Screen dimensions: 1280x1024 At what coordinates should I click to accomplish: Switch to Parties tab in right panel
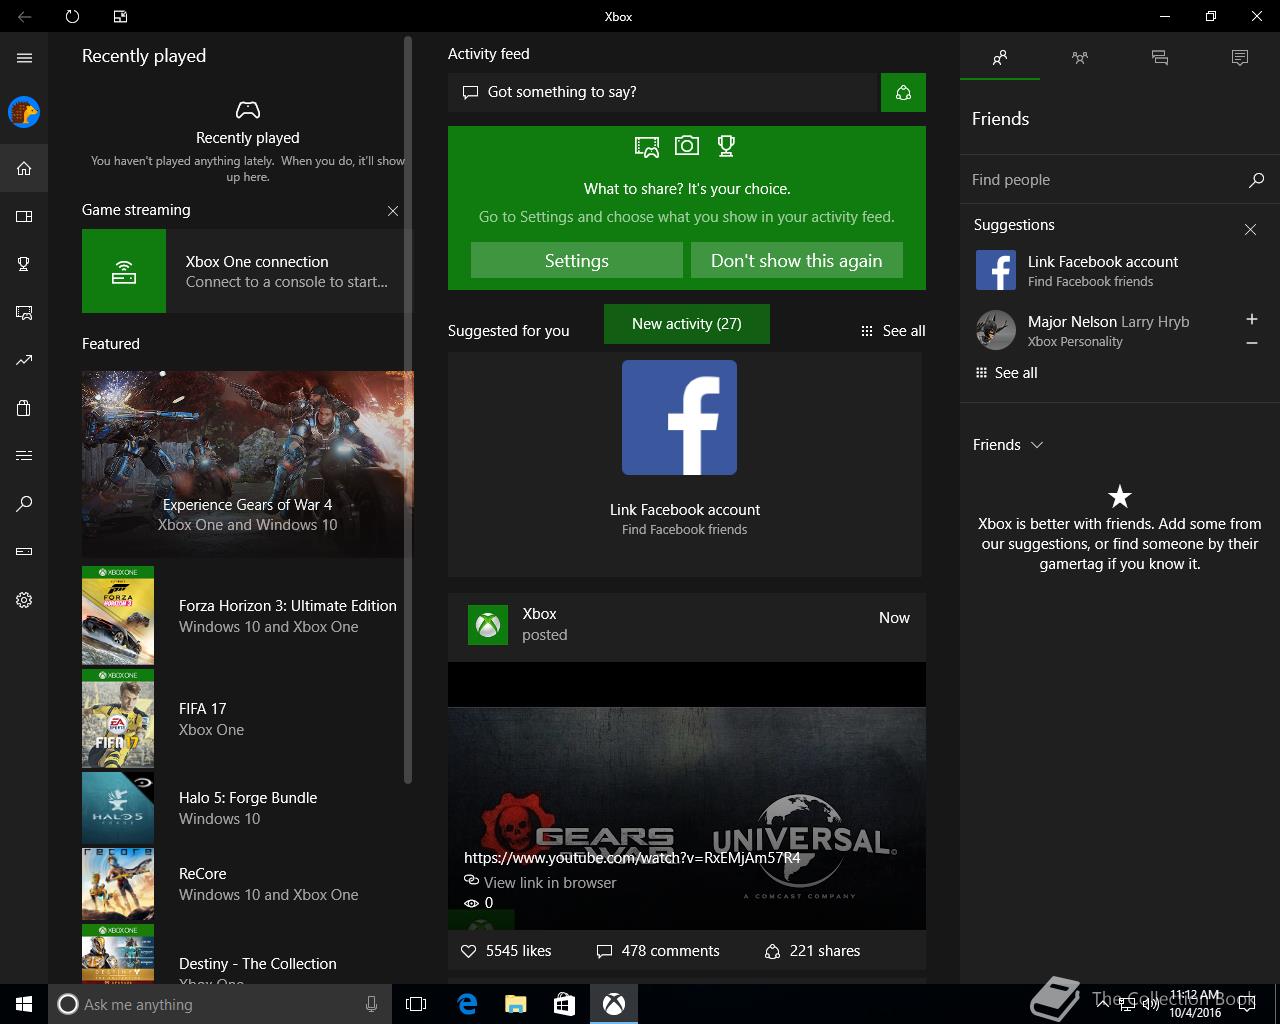(x=1080, y=58)
